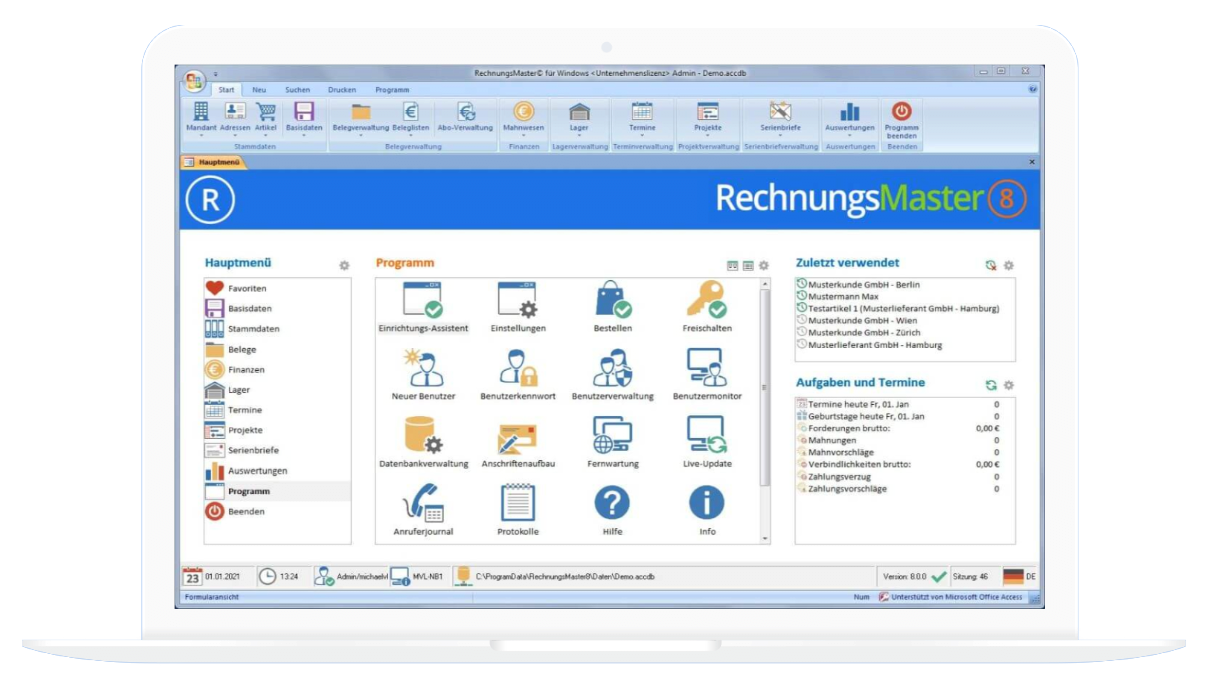This screenshot has width=1211, height=686.
Task: Switch to the Neu ribbon tab
Action: (x=259, y=89)
